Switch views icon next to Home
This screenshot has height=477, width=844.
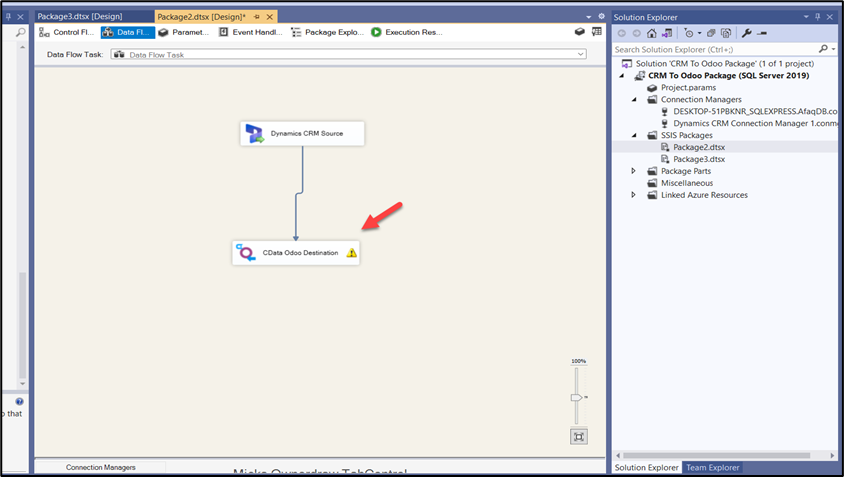pyautogui.click(x=667, y=33)
